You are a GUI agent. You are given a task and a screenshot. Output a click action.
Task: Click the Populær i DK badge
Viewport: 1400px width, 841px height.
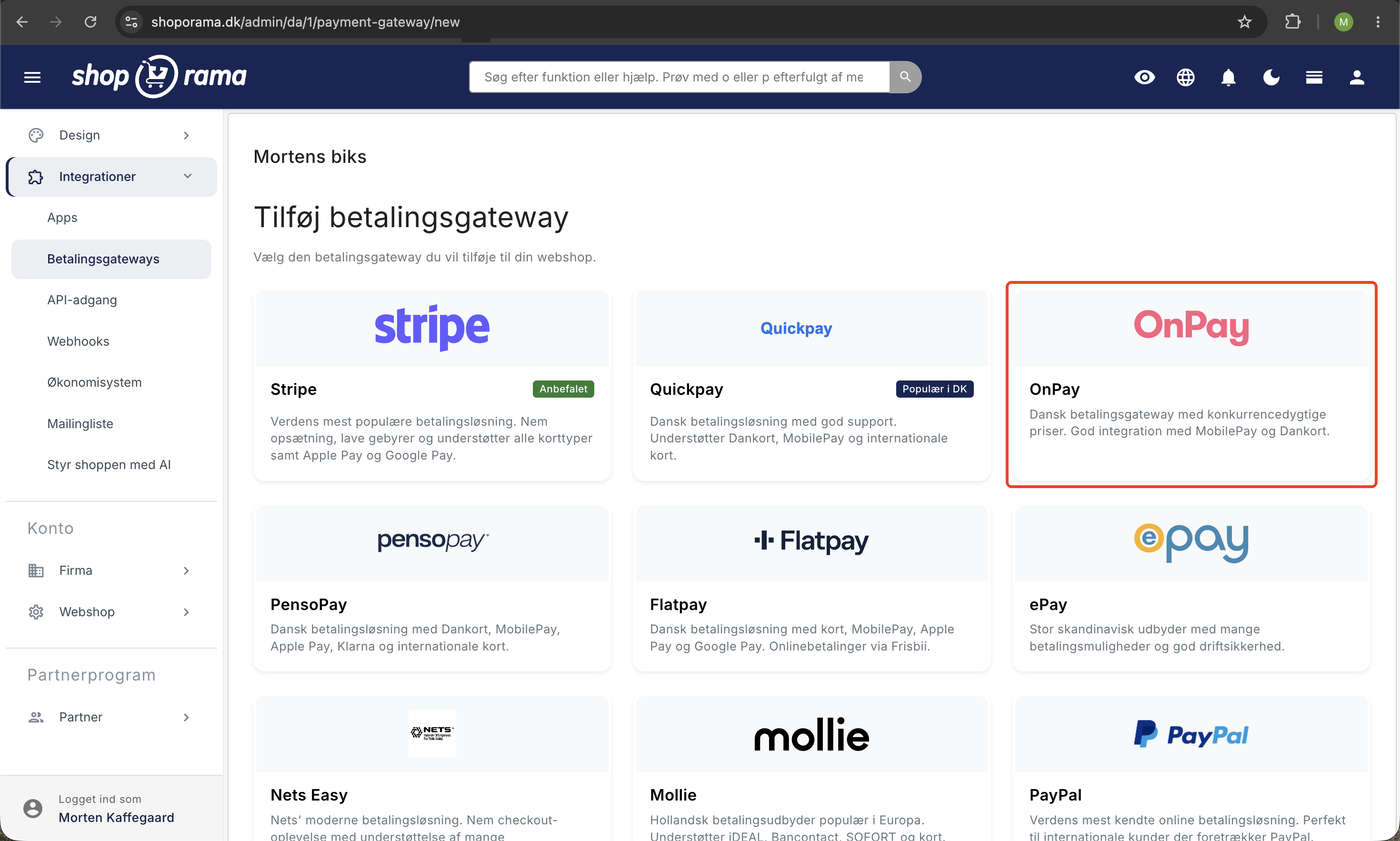pyautogui.click(x=935, y=389)
